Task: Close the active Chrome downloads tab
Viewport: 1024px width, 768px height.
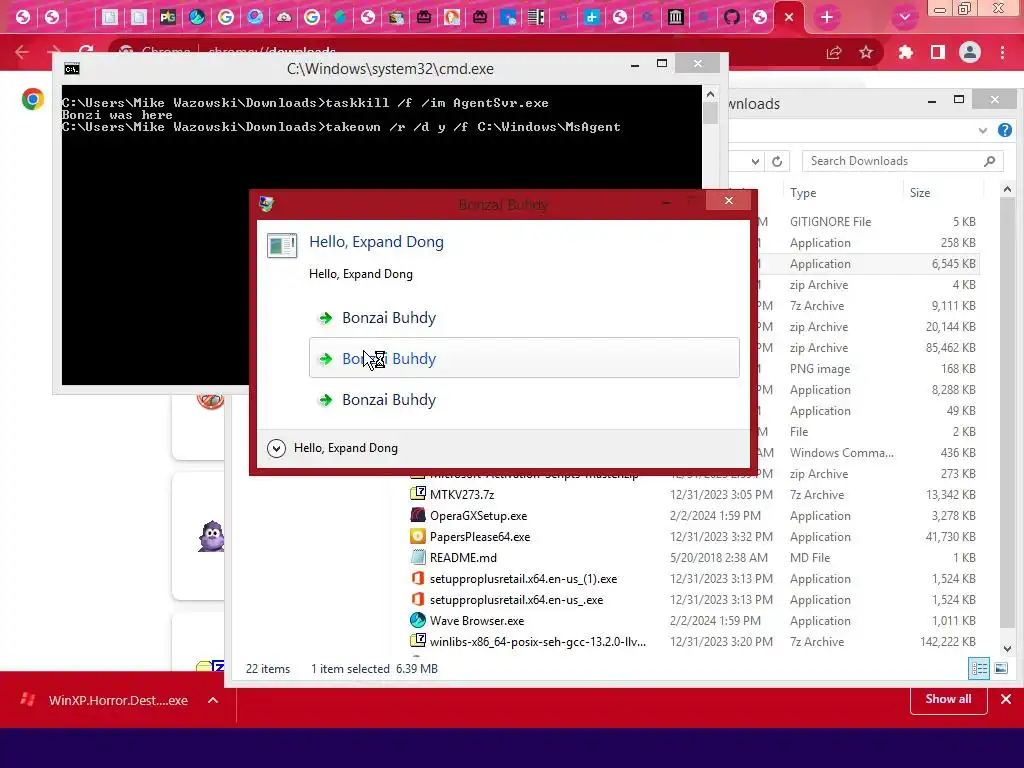Action: pyautogui.click(x=789, y=17)
